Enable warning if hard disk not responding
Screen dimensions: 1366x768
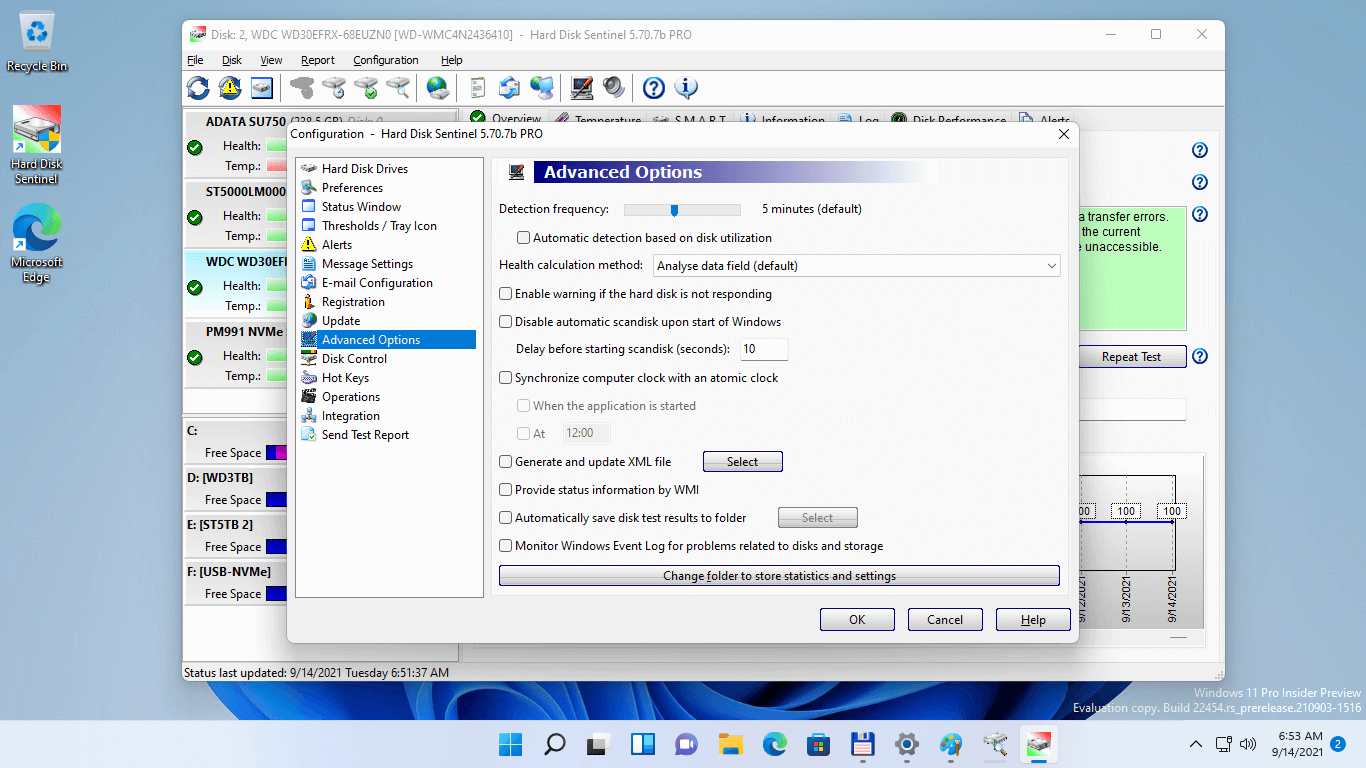tap(506, 294)
